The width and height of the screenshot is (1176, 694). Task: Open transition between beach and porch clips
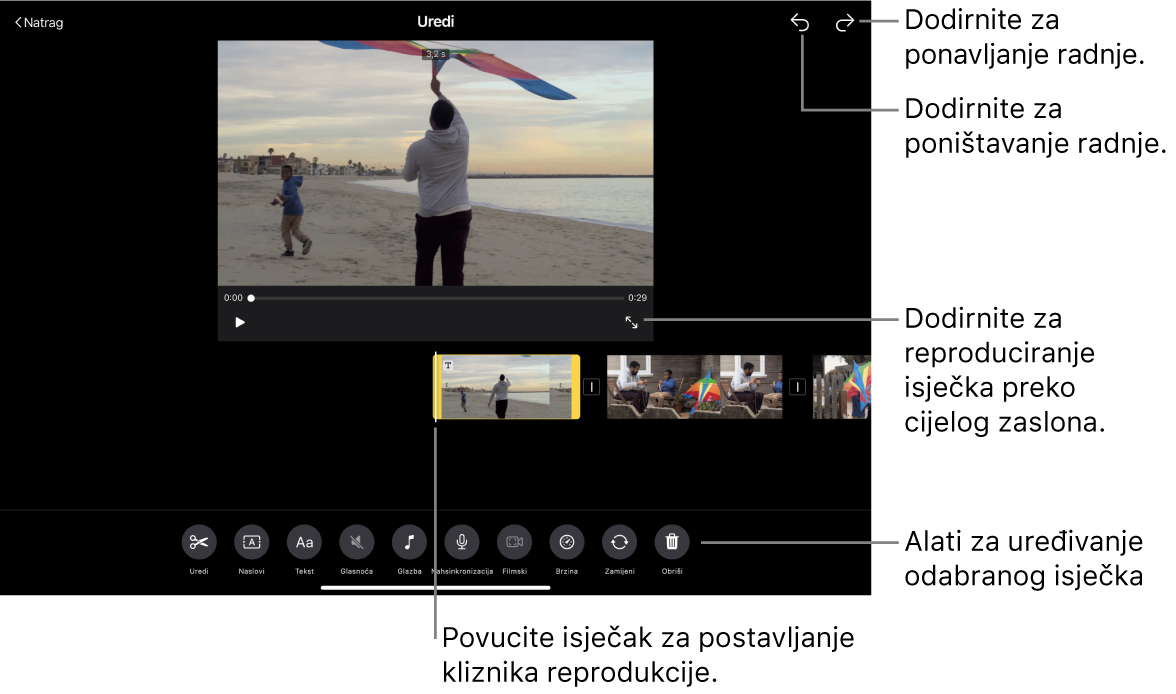coord(591,387)
